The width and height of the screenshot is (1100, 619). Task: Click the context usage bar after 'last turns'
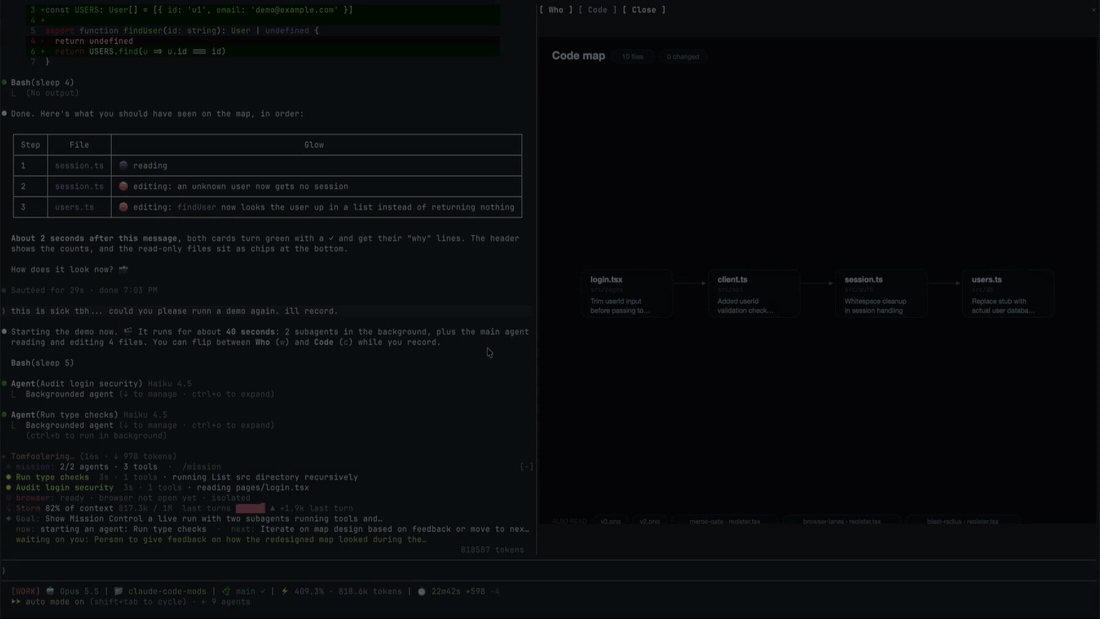[x=250, y=508]
